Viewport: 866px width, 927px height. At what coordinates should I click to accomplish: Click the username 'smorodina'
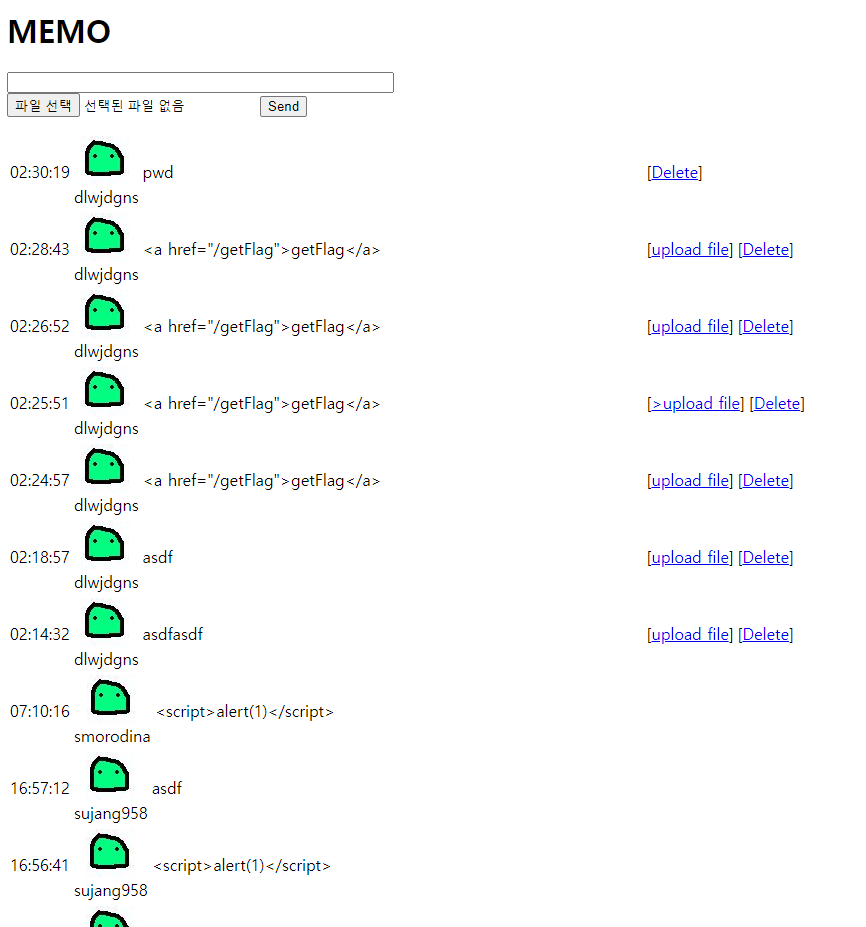point(112,737)
